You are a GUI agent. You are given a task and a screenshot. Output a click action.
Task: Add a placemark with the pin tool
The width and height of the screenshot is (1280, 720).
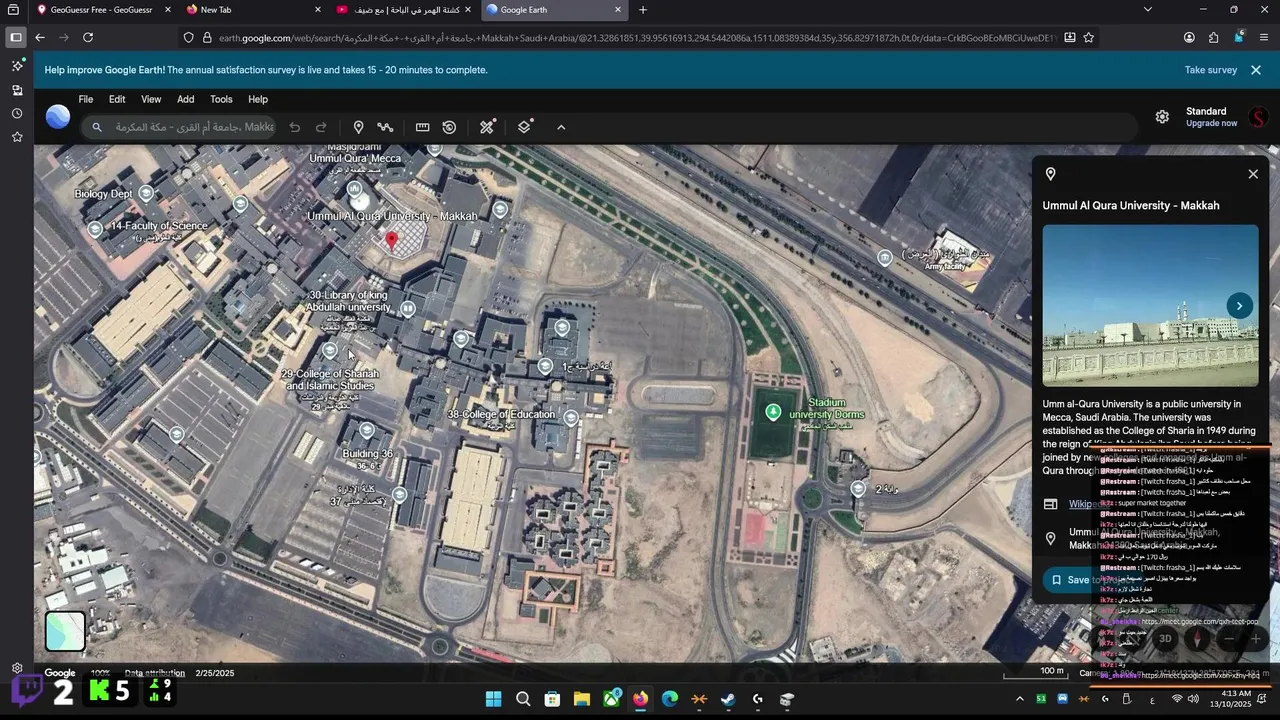358,127
